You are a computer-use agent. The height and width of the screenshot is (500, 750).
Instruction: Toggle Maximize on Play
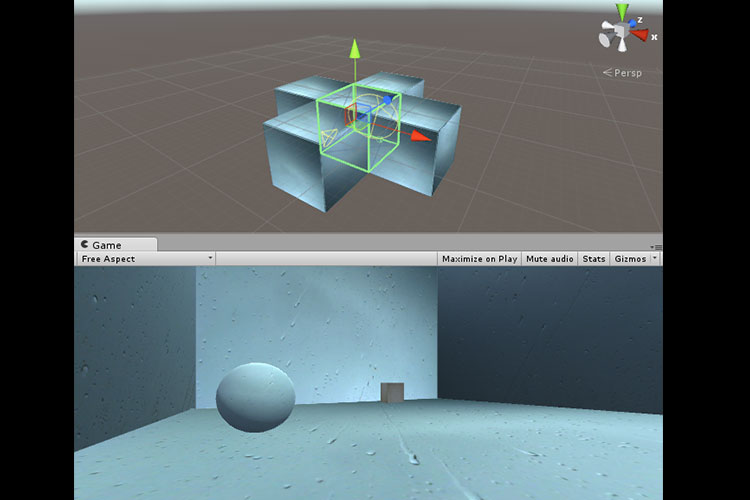pos(479,259)
